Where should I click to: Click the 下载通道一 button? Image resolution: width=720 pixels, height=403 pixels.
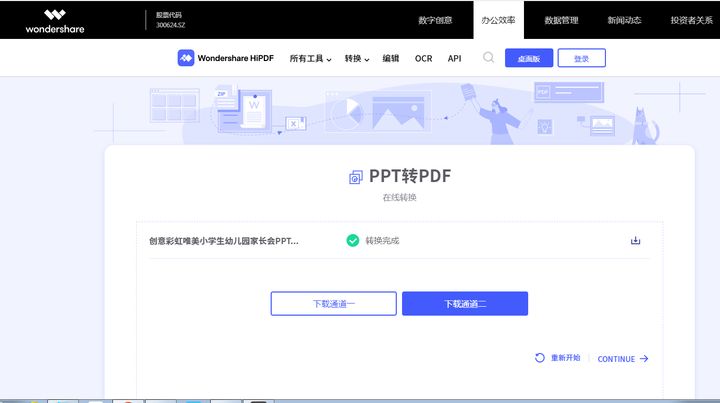coord(333,304)
